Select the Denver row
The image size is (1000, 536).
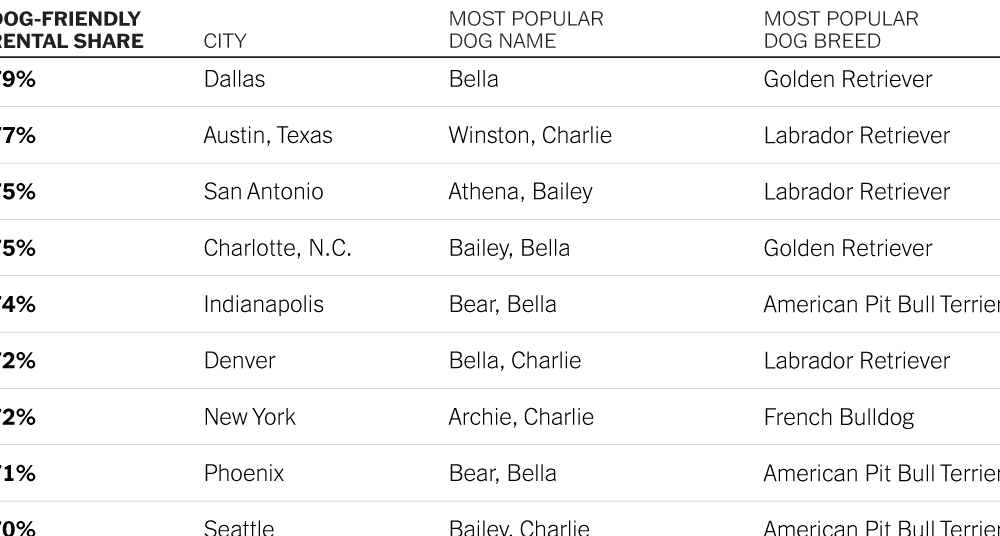500,361
